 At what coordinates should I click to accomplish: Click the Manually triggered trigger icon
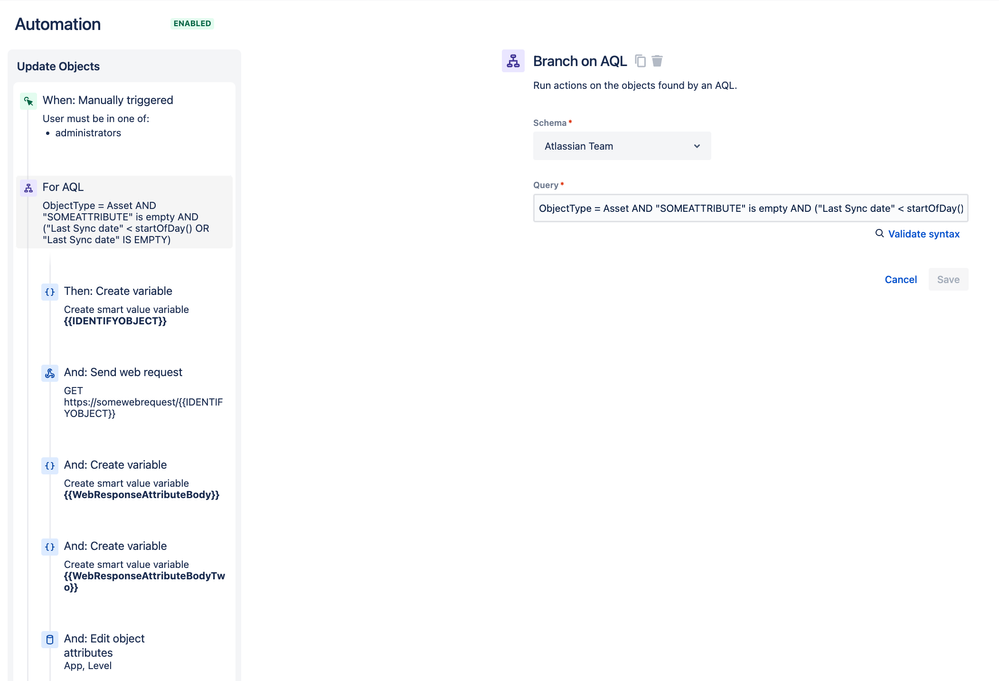click(x=27, y=100)
